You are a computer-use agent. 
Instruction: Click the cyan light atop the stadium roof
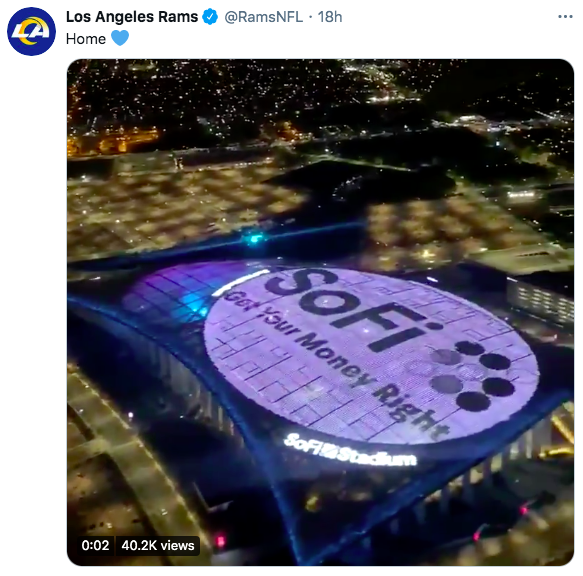255,238
